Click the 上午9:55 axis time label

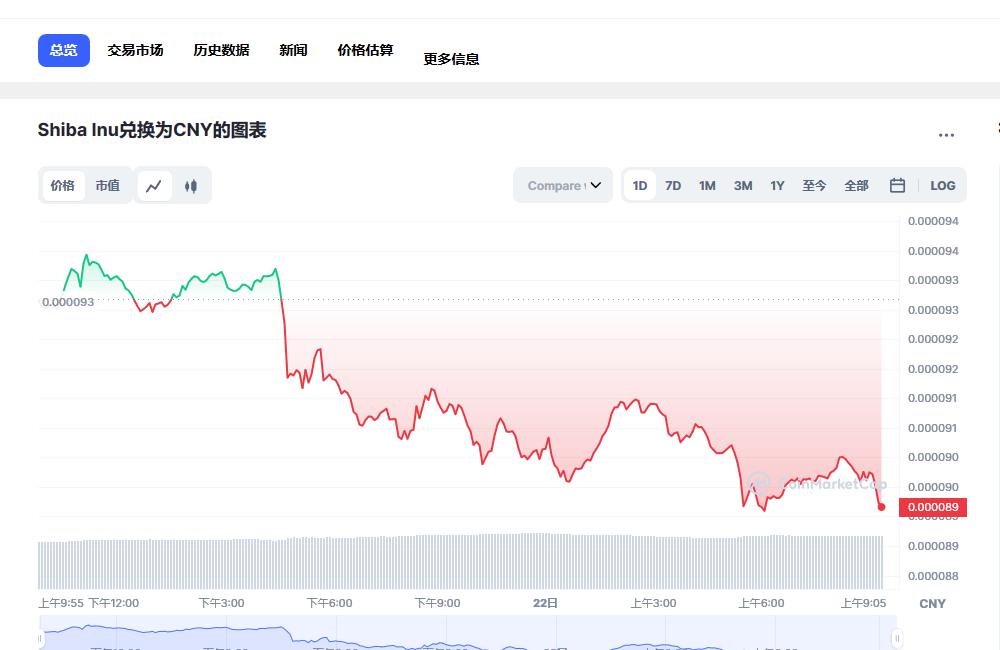(x=61, y=603)
